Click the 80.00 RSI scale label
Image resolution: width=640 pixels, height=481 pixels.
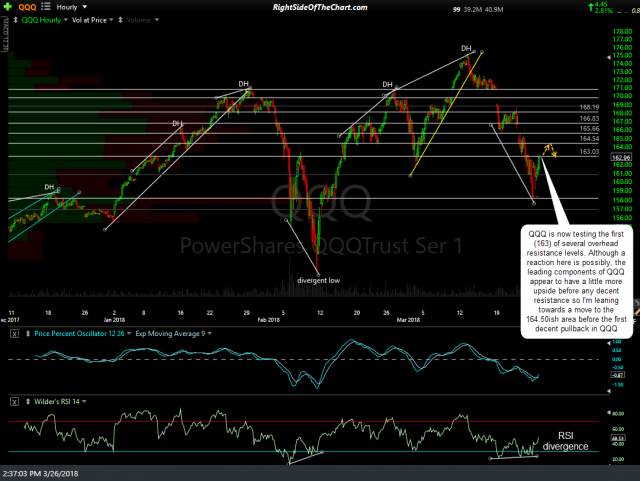[618, 414]
